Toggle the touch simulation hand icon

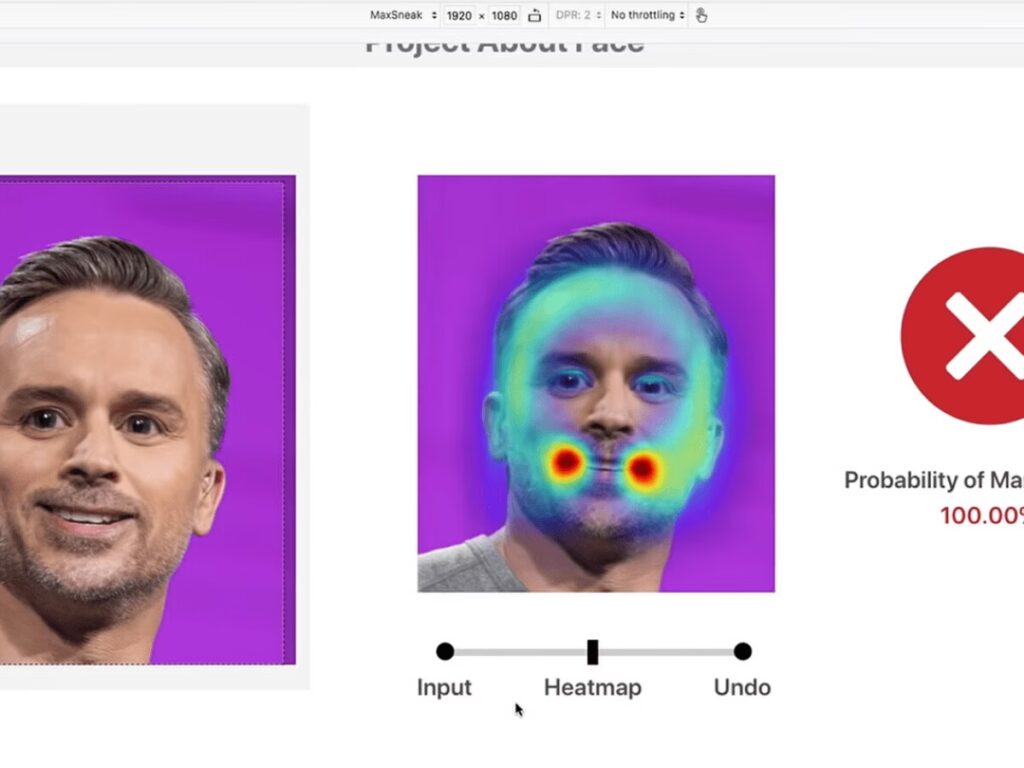pyautogui.click(x=701, y=16)
